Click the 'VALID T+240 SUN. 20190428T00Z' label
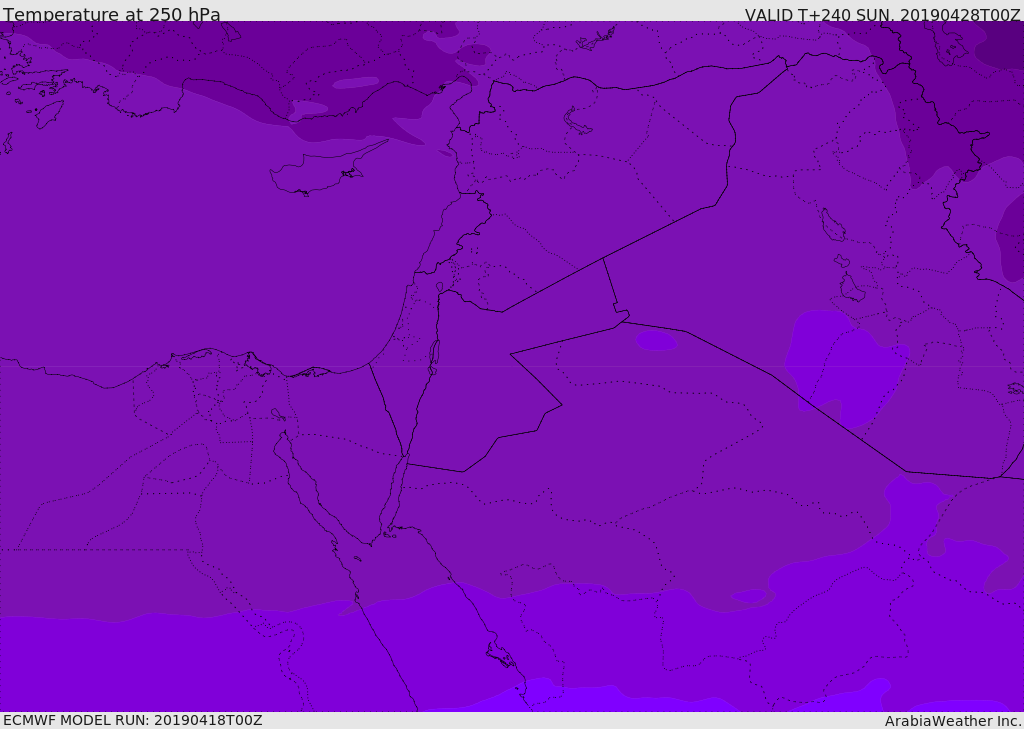The height and width of the screenshot is (729, 1024). [x=882, y=15]
